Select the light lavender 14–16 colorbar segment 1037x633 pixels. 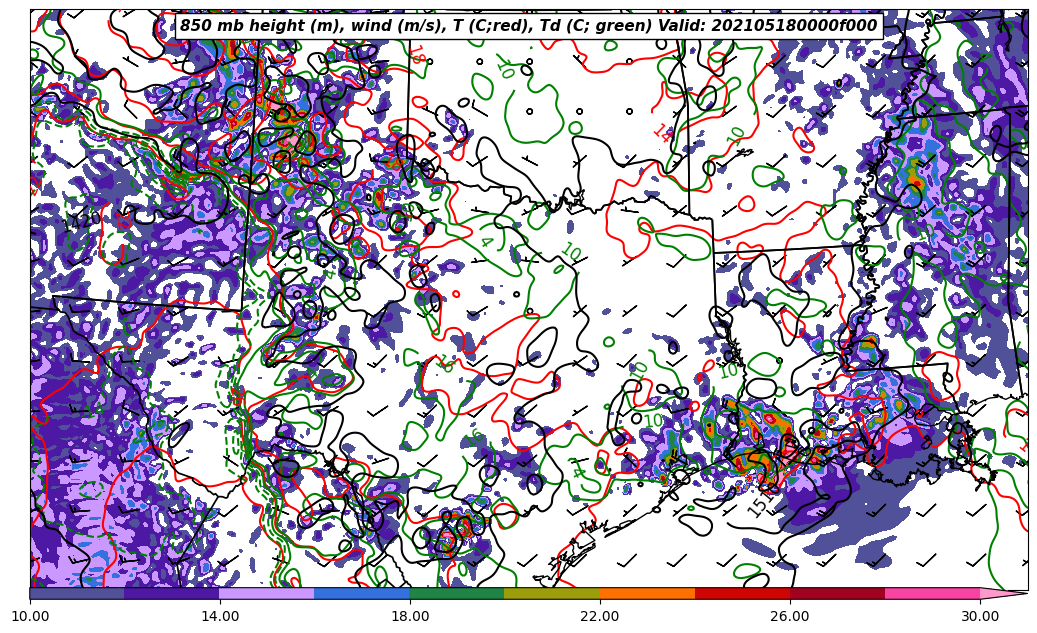click(267, 593)
